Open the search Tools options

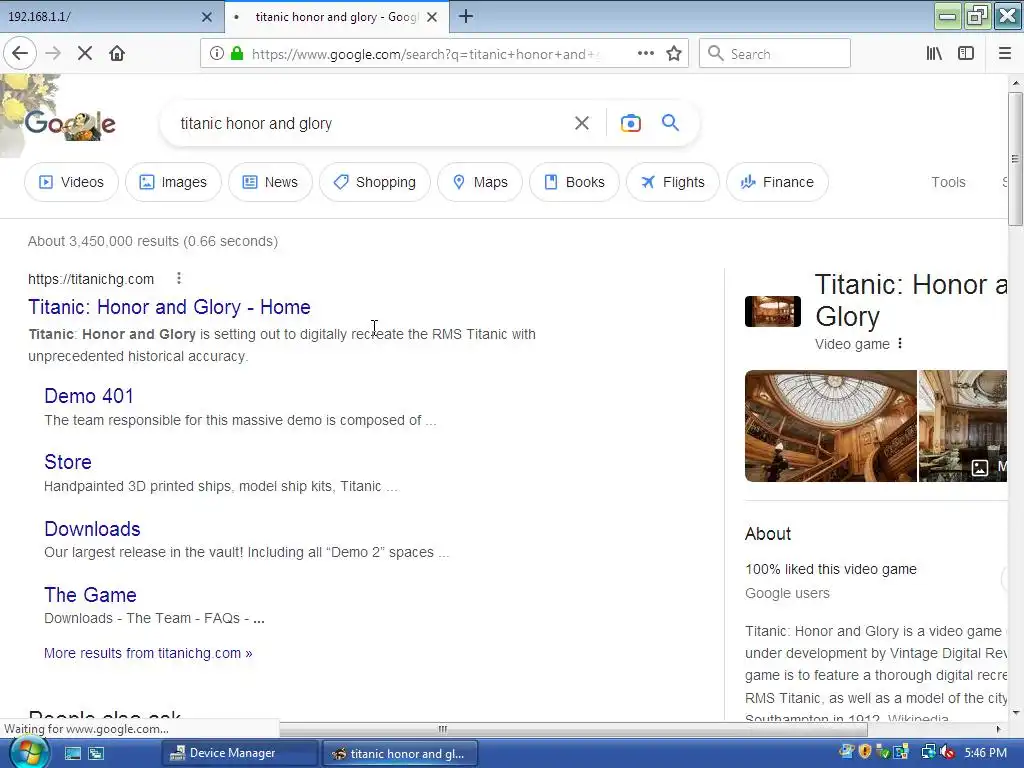click(948, 182)
